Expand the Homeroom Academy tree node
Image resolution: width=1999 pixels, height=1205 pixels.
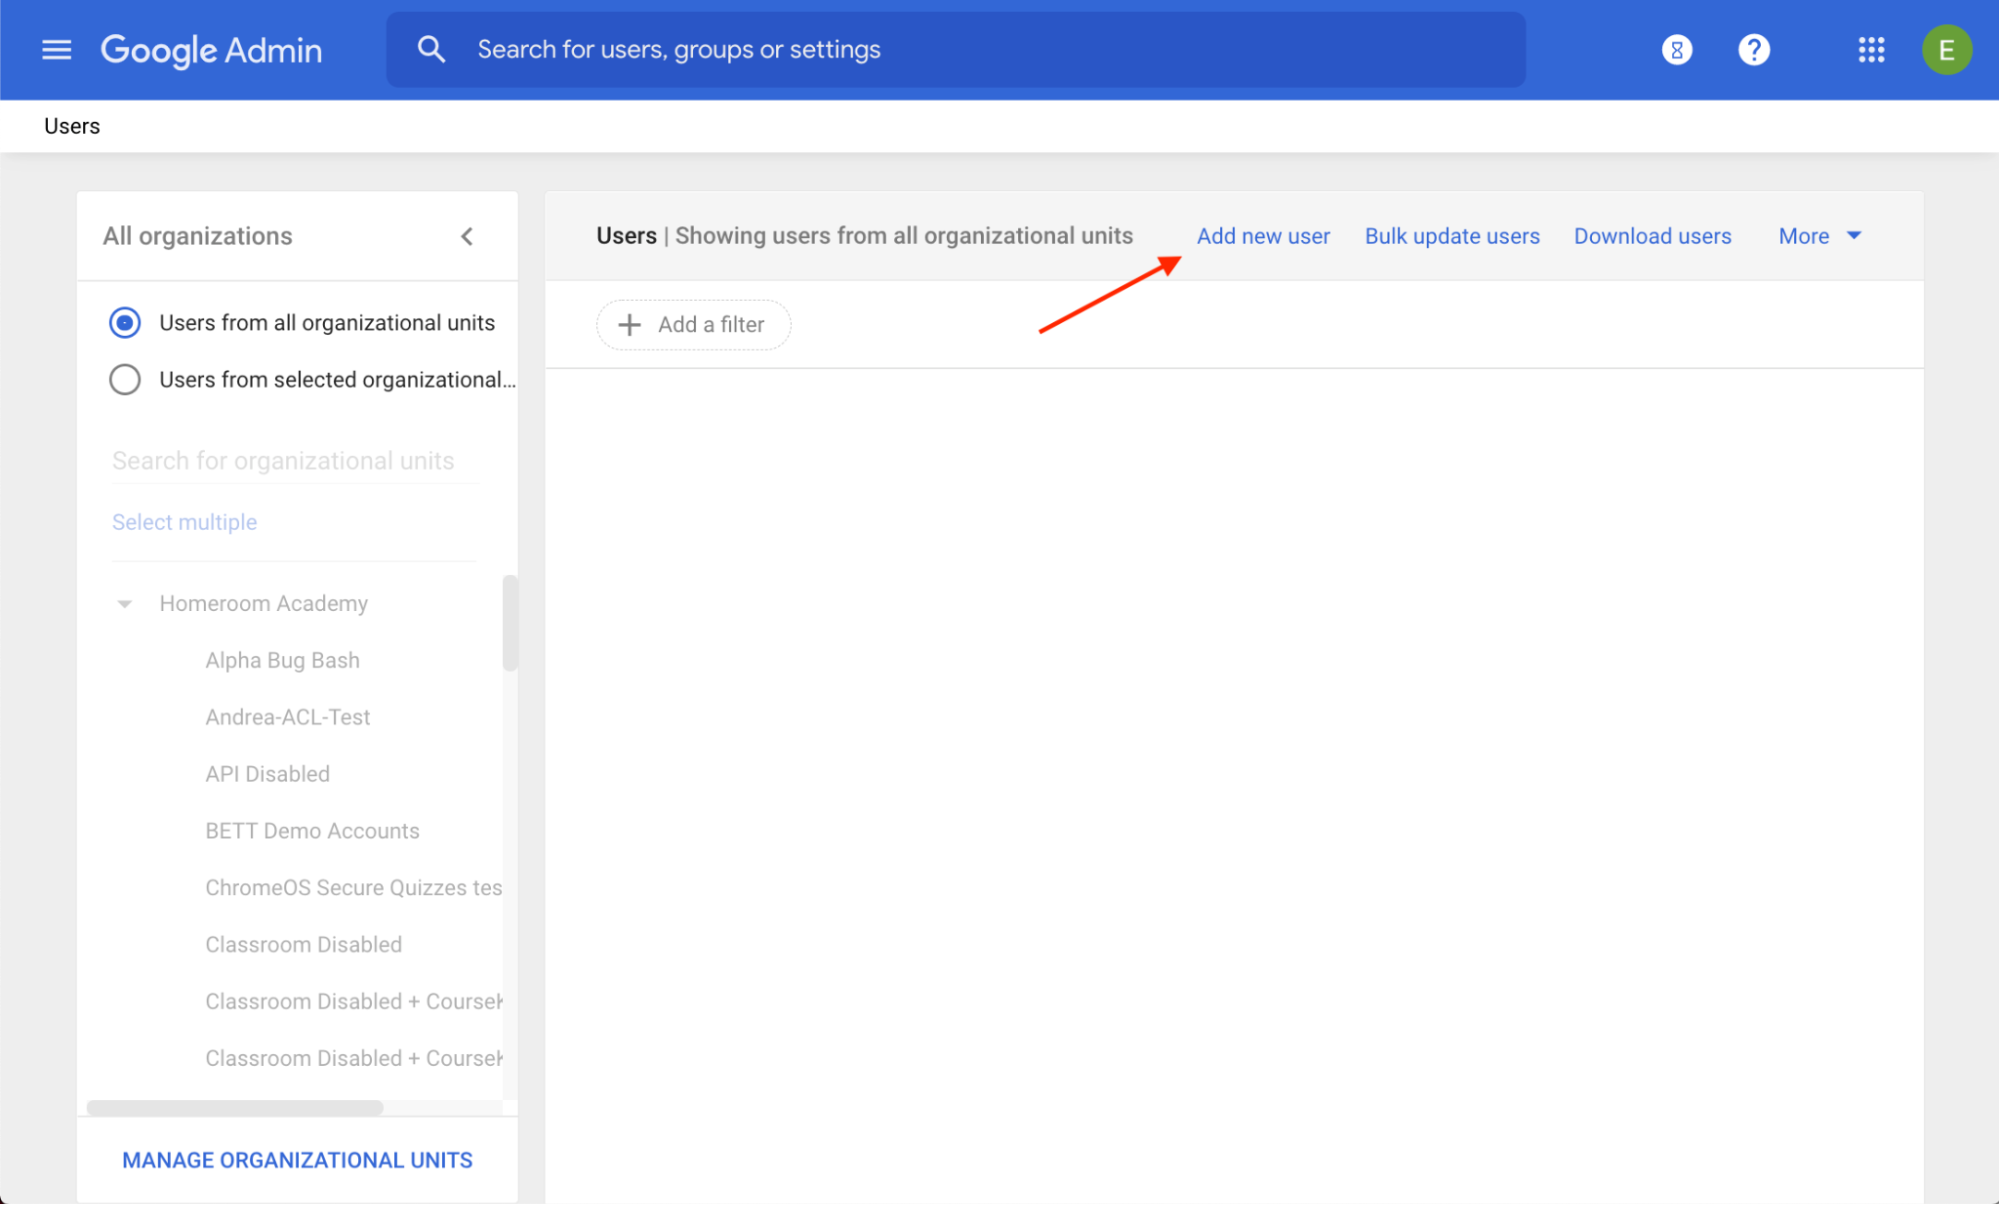coord(126,602)
